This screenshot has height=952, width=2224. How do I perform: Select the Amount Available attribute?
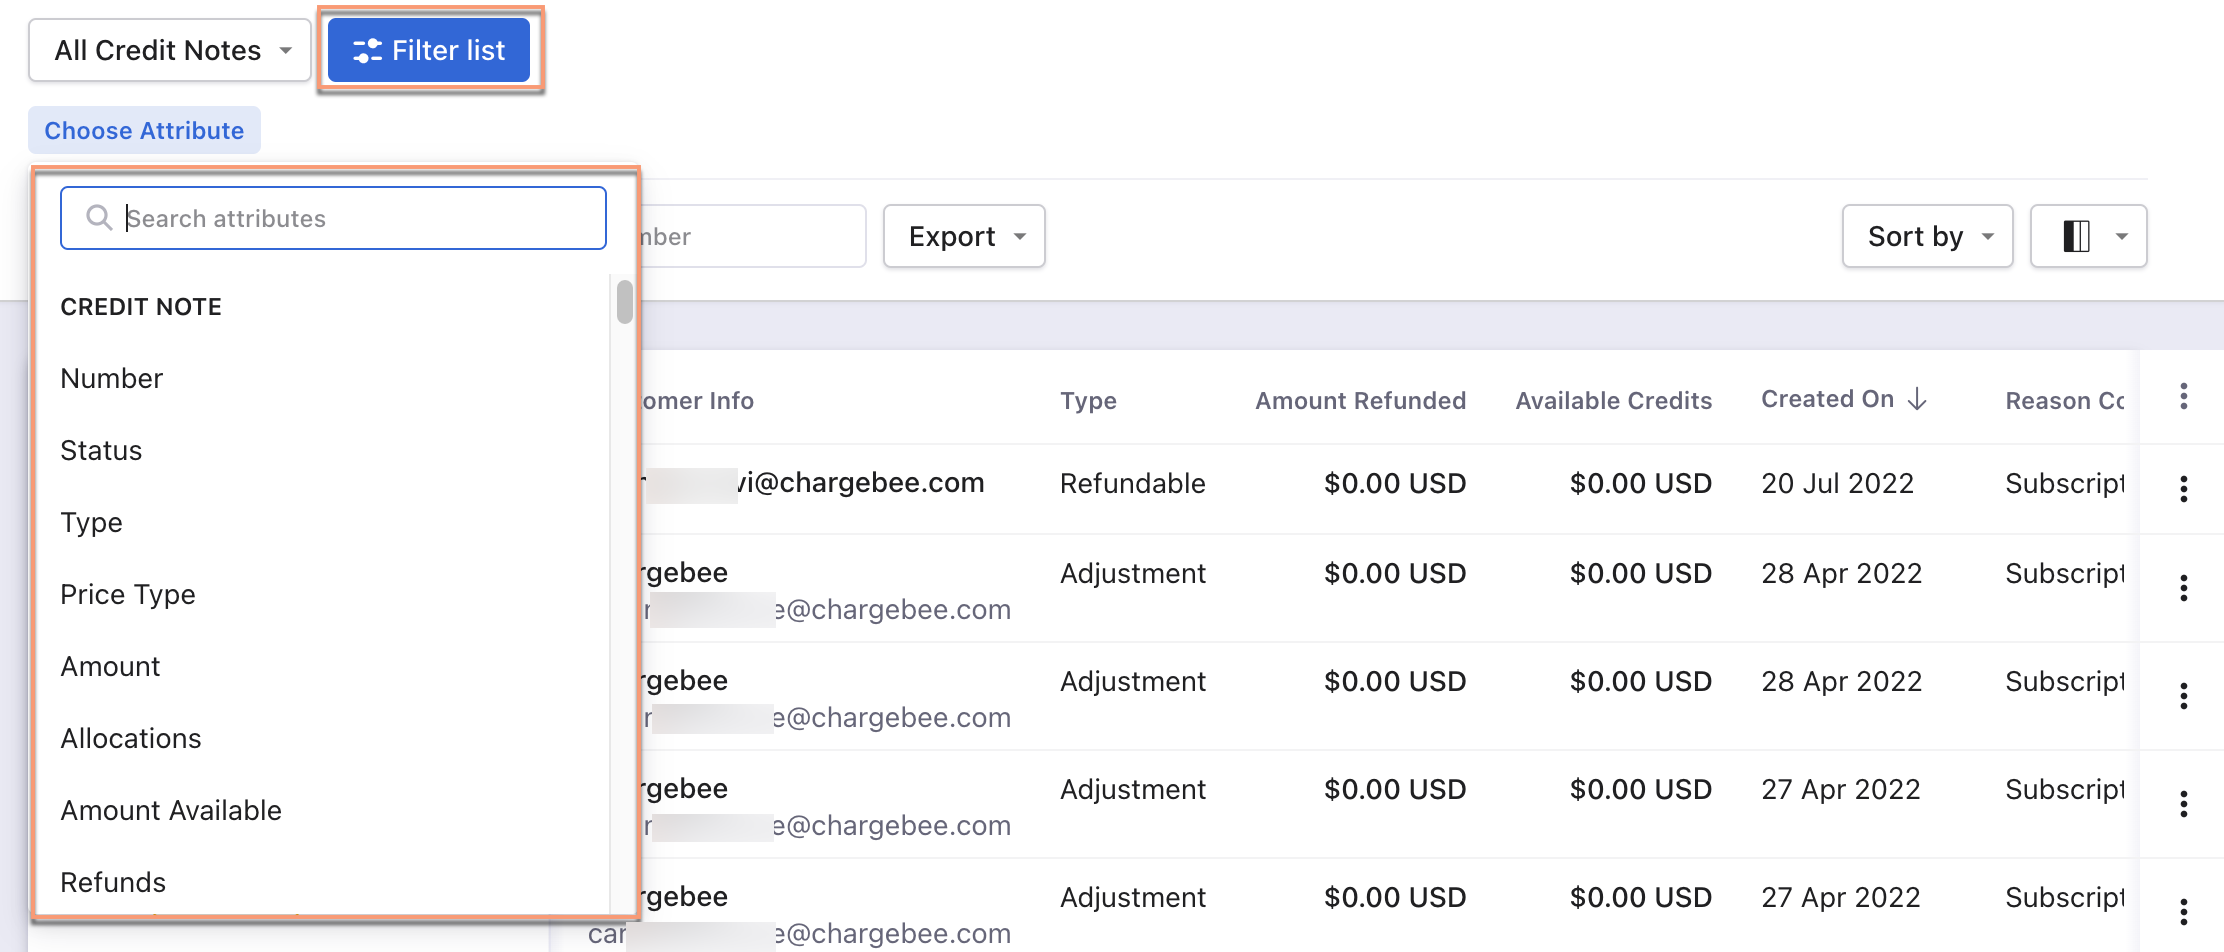click(171, 810)
